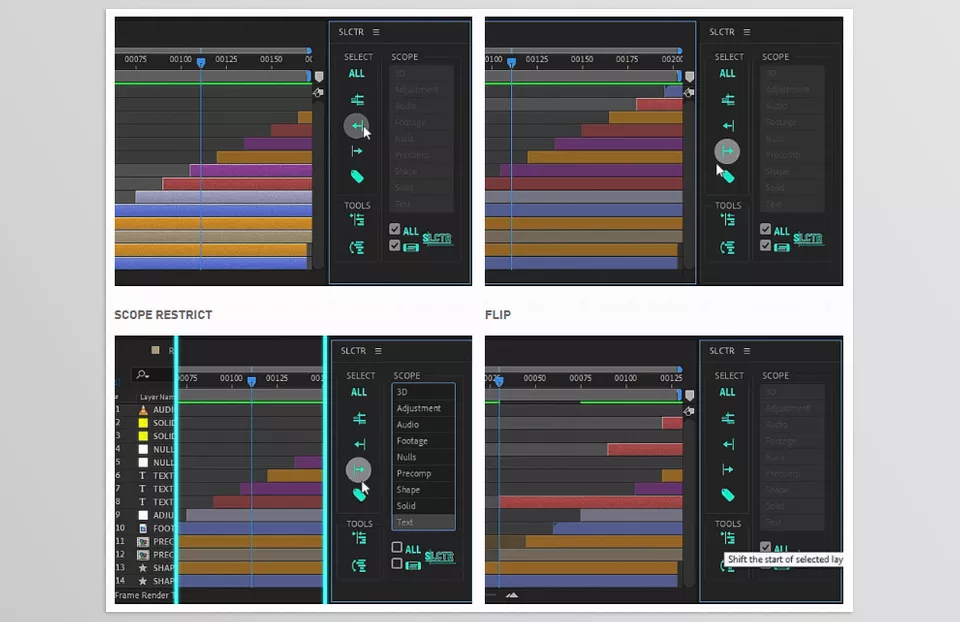Select Audio in the Scope list

tap(423, 424)
